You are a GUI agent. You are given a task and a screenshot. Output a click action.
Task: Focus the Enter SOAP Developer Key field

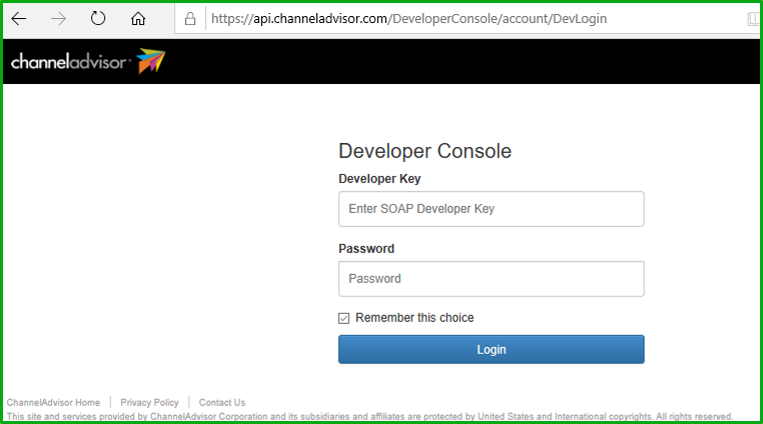point(491,209)
